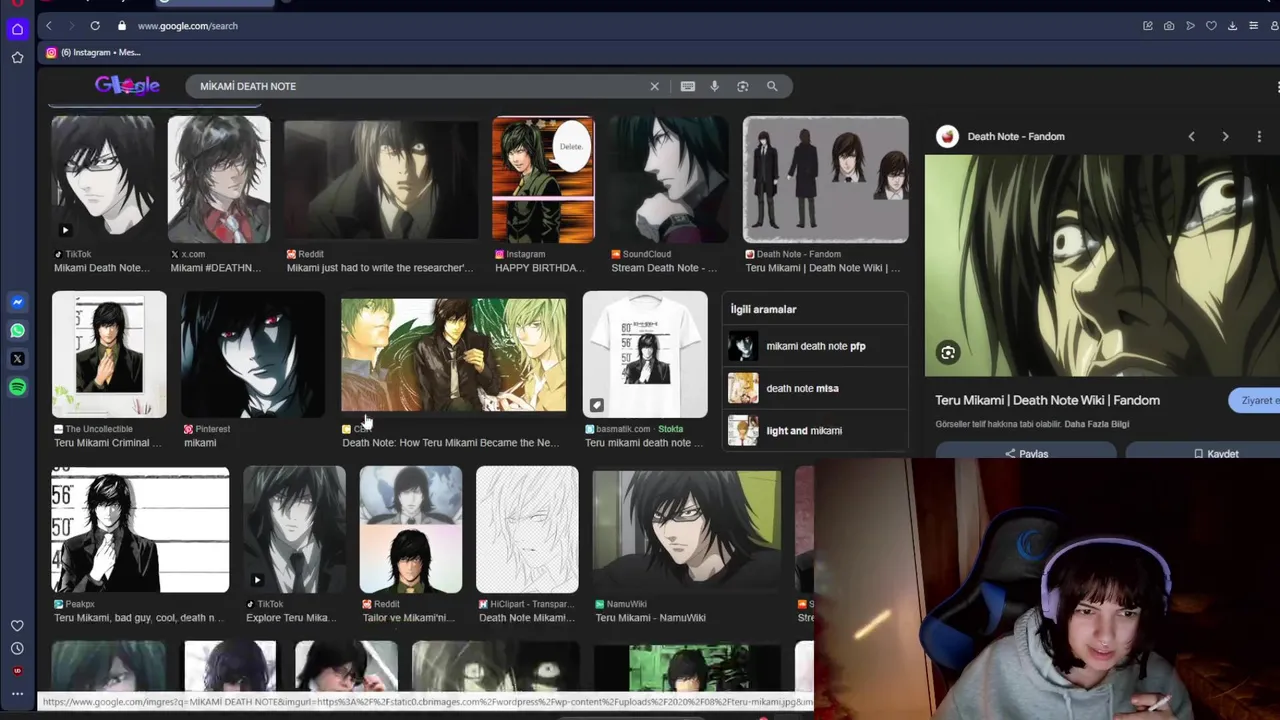
Task: Open Spotify from the sidebar
Action: [x=17, y=387]
